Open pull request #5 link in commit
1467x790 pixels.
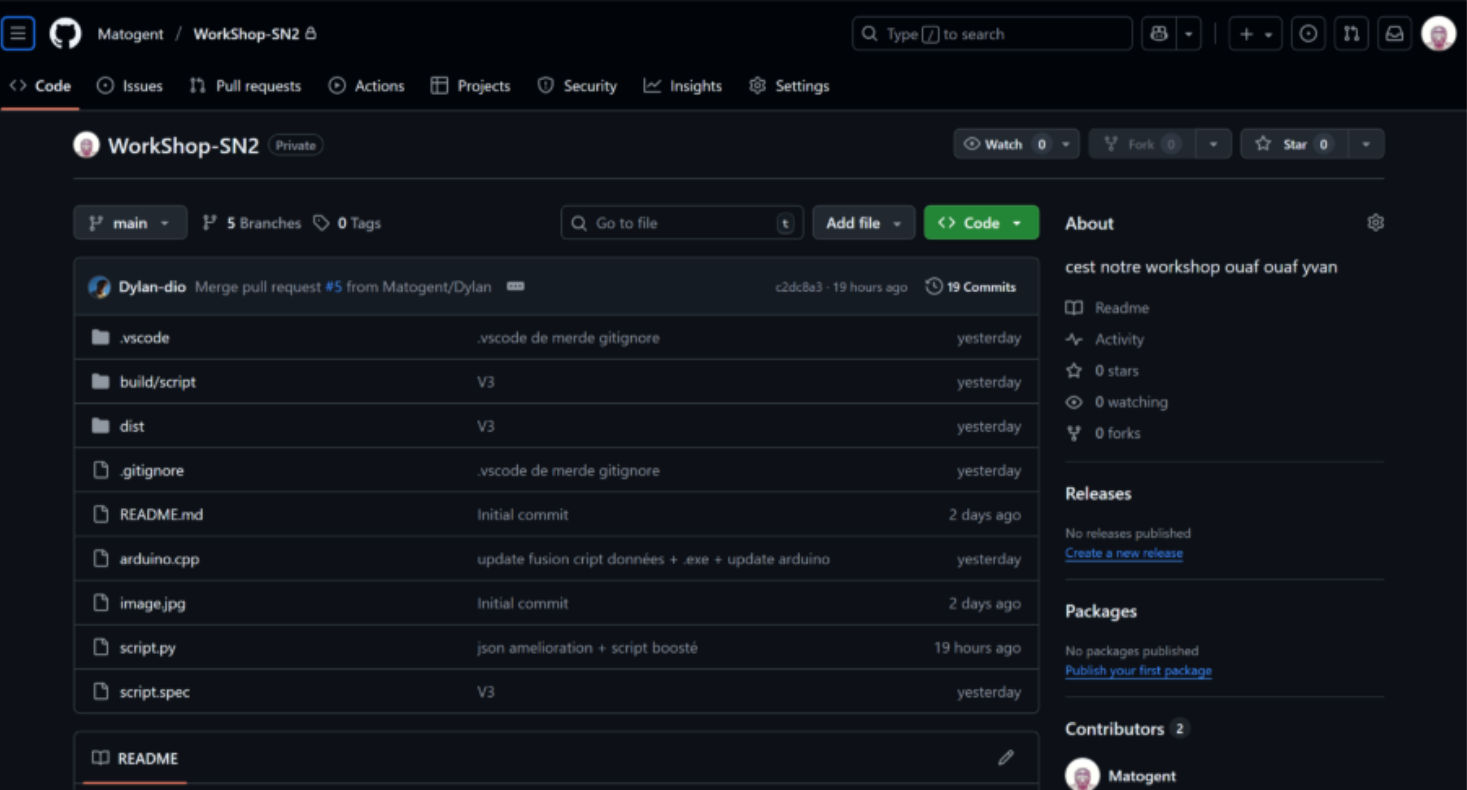click(333, 287)
